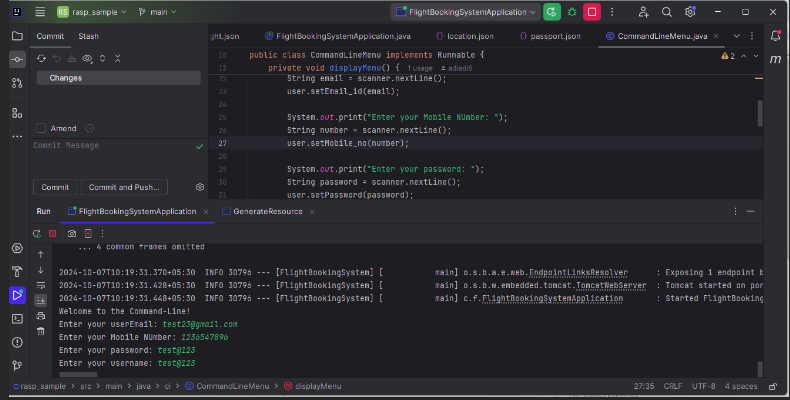Stop the process in Run panel toolbar
Screen dimensions: 790x400
52,234
